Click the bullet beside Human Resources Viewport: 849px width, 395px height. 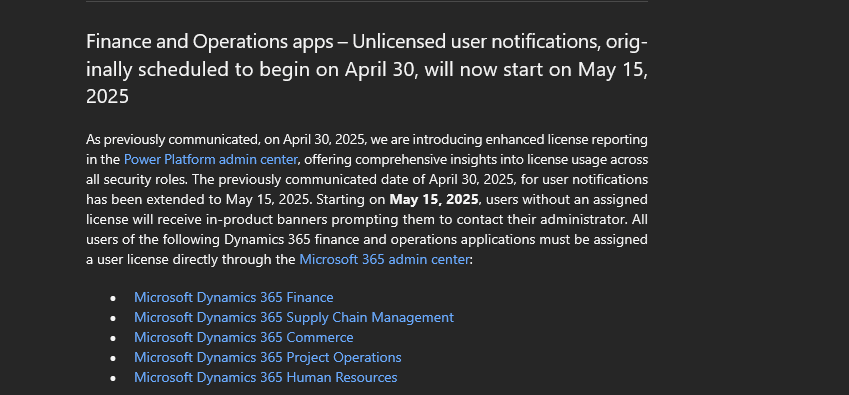click(x=113, y=378)
